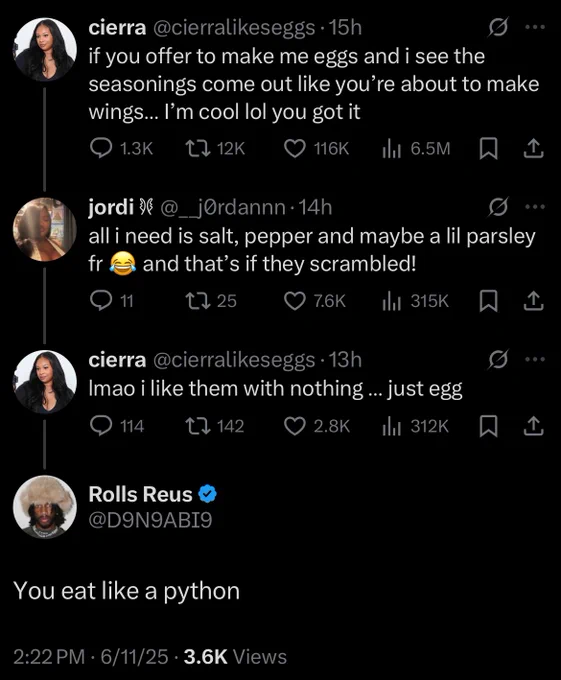Image resolution: width=561 pixels, height=680 pixels.
Task: Open Rolls Reus profile avatar
Action: pos(45,507)
